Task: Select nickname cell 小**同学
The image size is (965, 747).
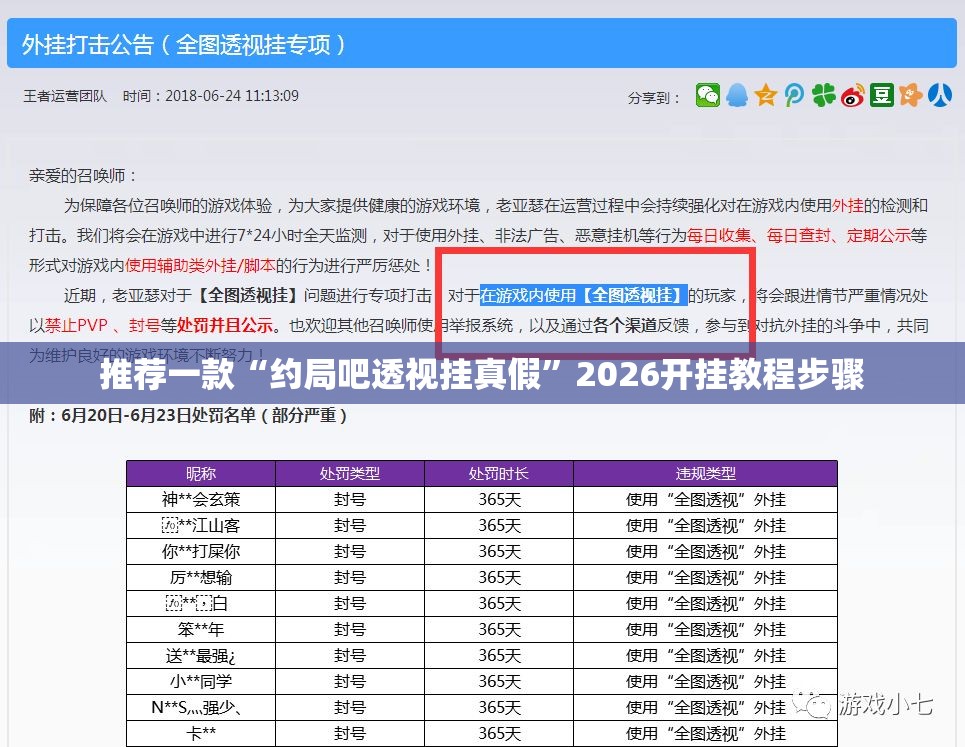Action: (x=201, y=682)
